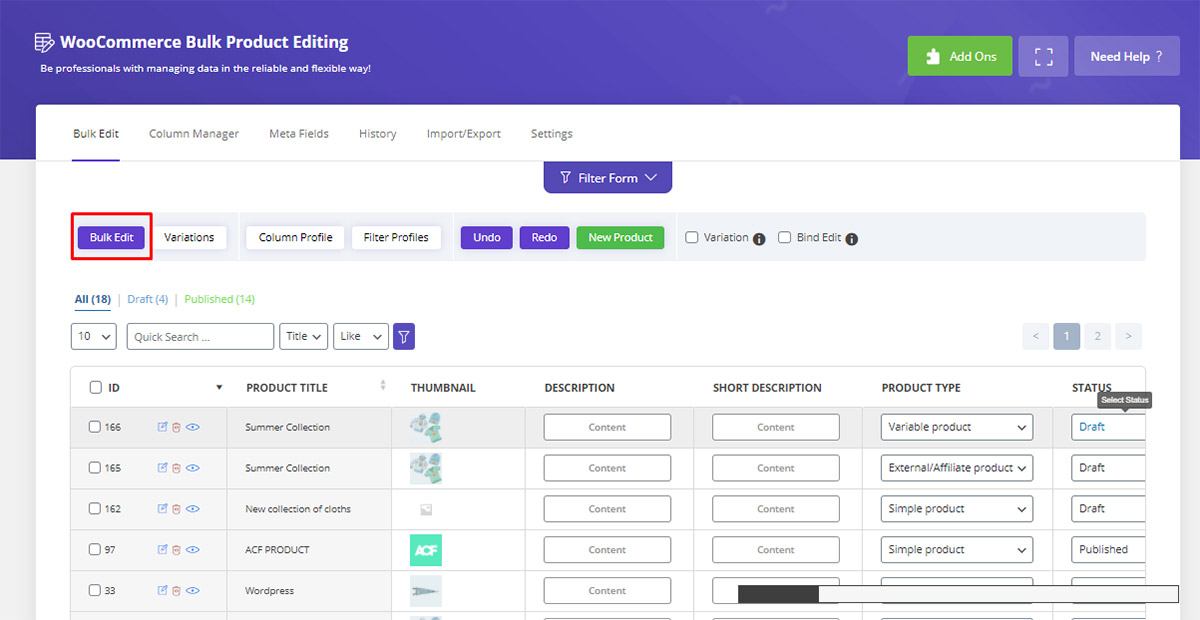Select checkbox for product 97
This screenshot has height=620, width=1200.
click(95, 550)
